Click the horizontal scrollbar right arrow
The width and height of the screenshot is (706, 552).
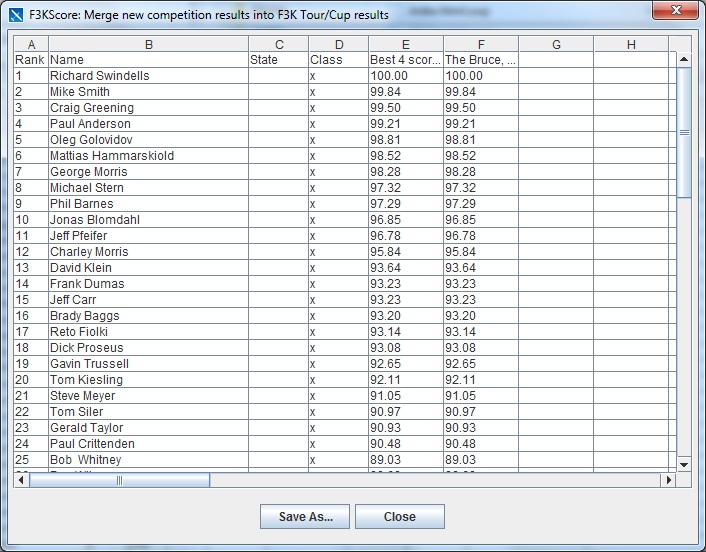pos(669,480)
